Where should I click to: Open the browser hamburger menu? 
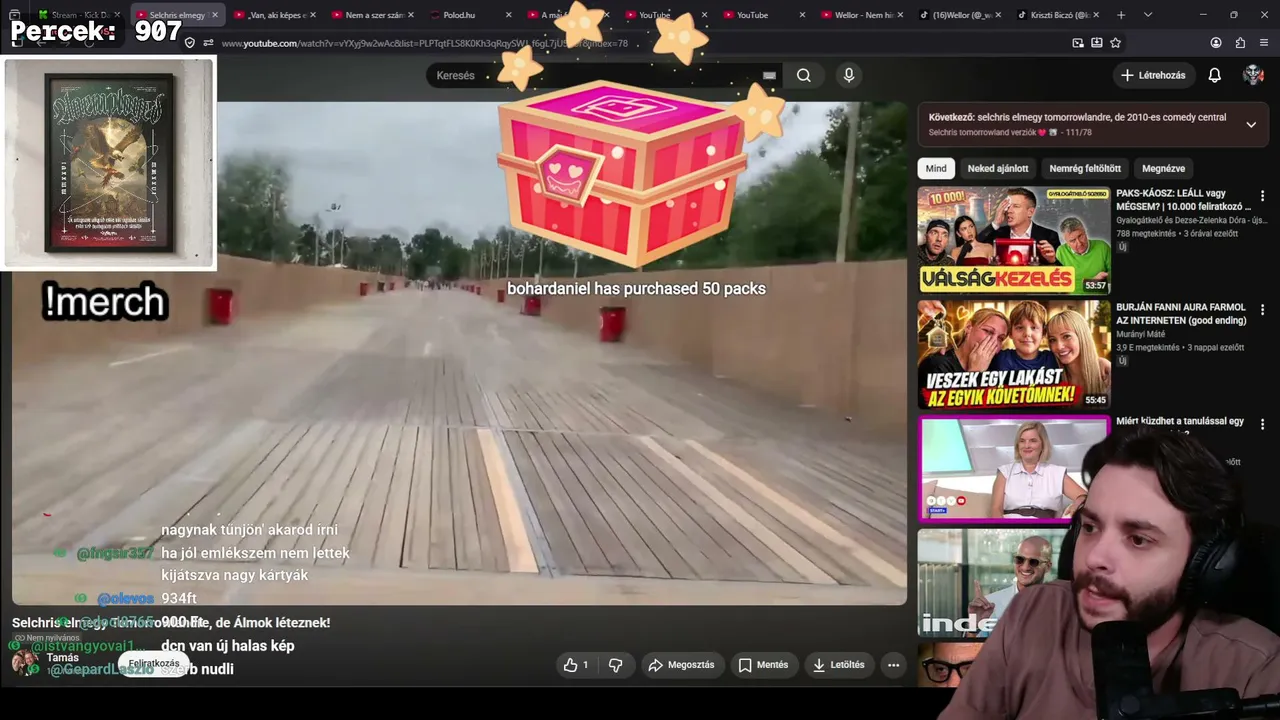[1264, 43]
